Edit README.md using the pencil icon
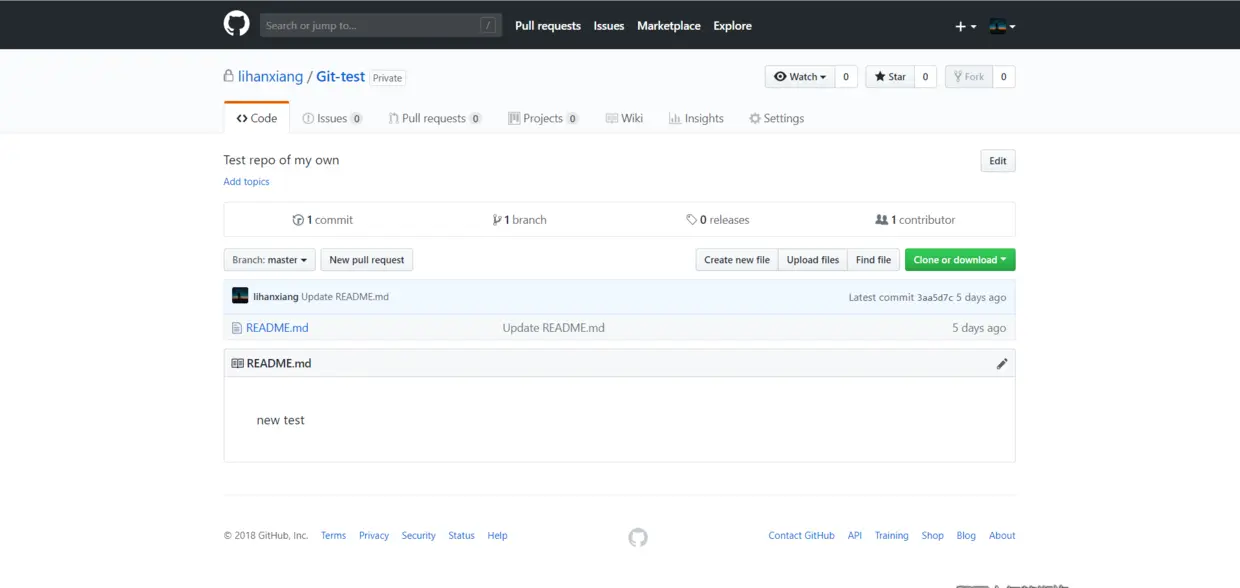The height and width of the screenshot is (588, 1240). tap(1002, 363)
